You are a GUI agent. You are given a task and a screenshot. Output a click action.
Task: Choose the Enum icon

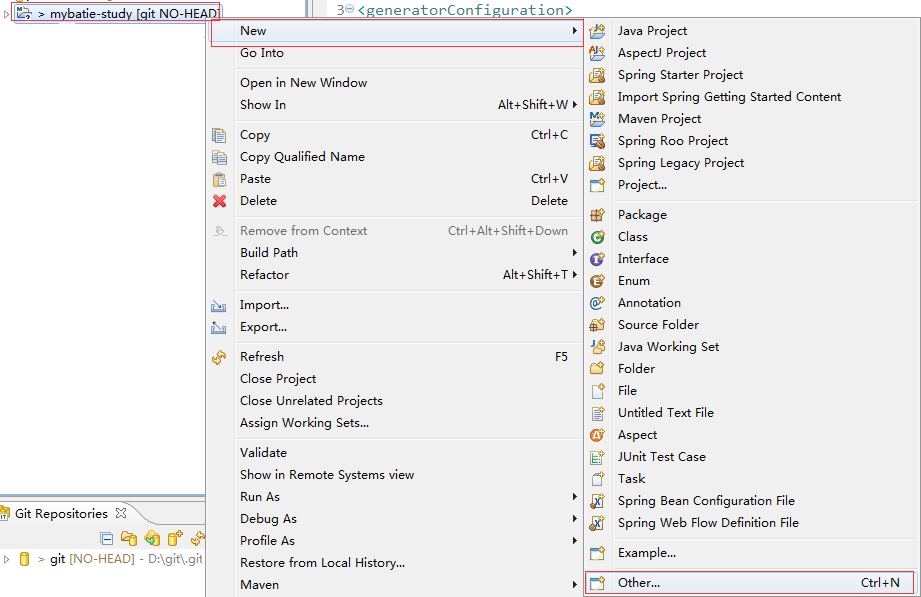tap(597, 281)
